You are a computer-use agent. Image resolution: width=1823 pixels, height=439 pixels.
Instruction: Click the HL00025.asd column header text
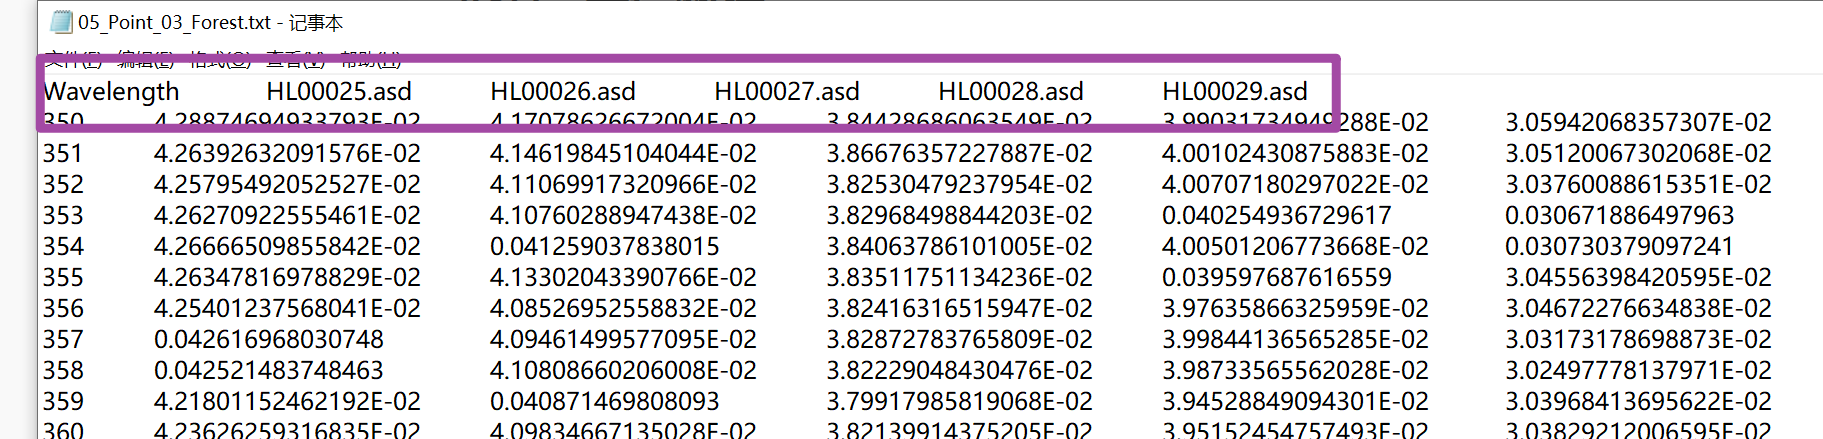click(x=339, y=92)
